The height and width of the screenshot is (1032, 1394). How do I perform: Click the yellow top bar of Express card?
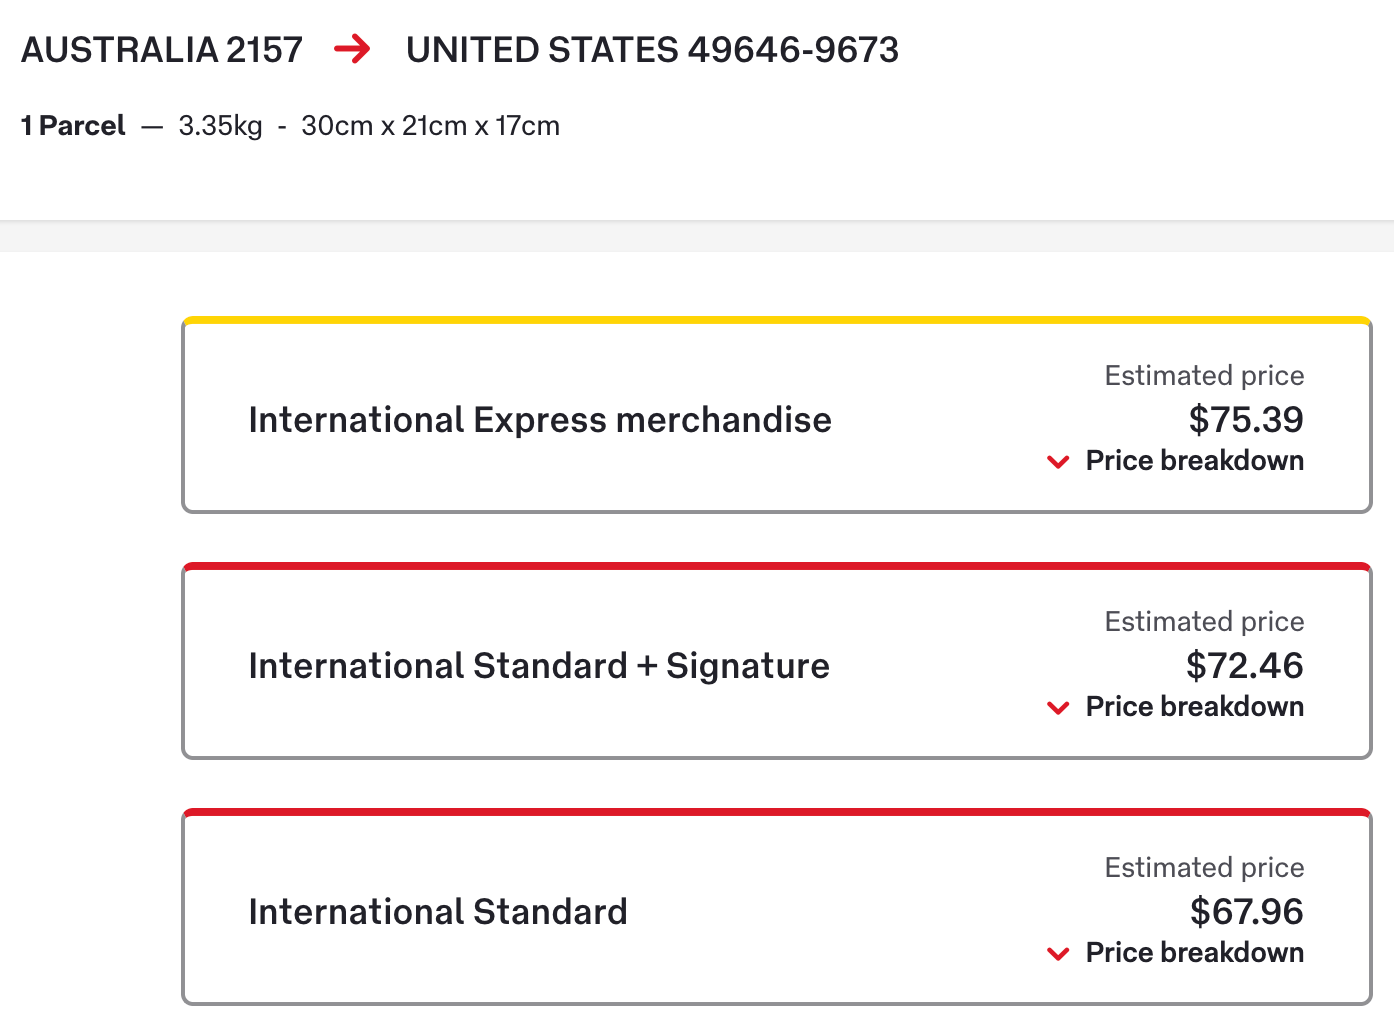pyautogui.click(x=776, y=321)
